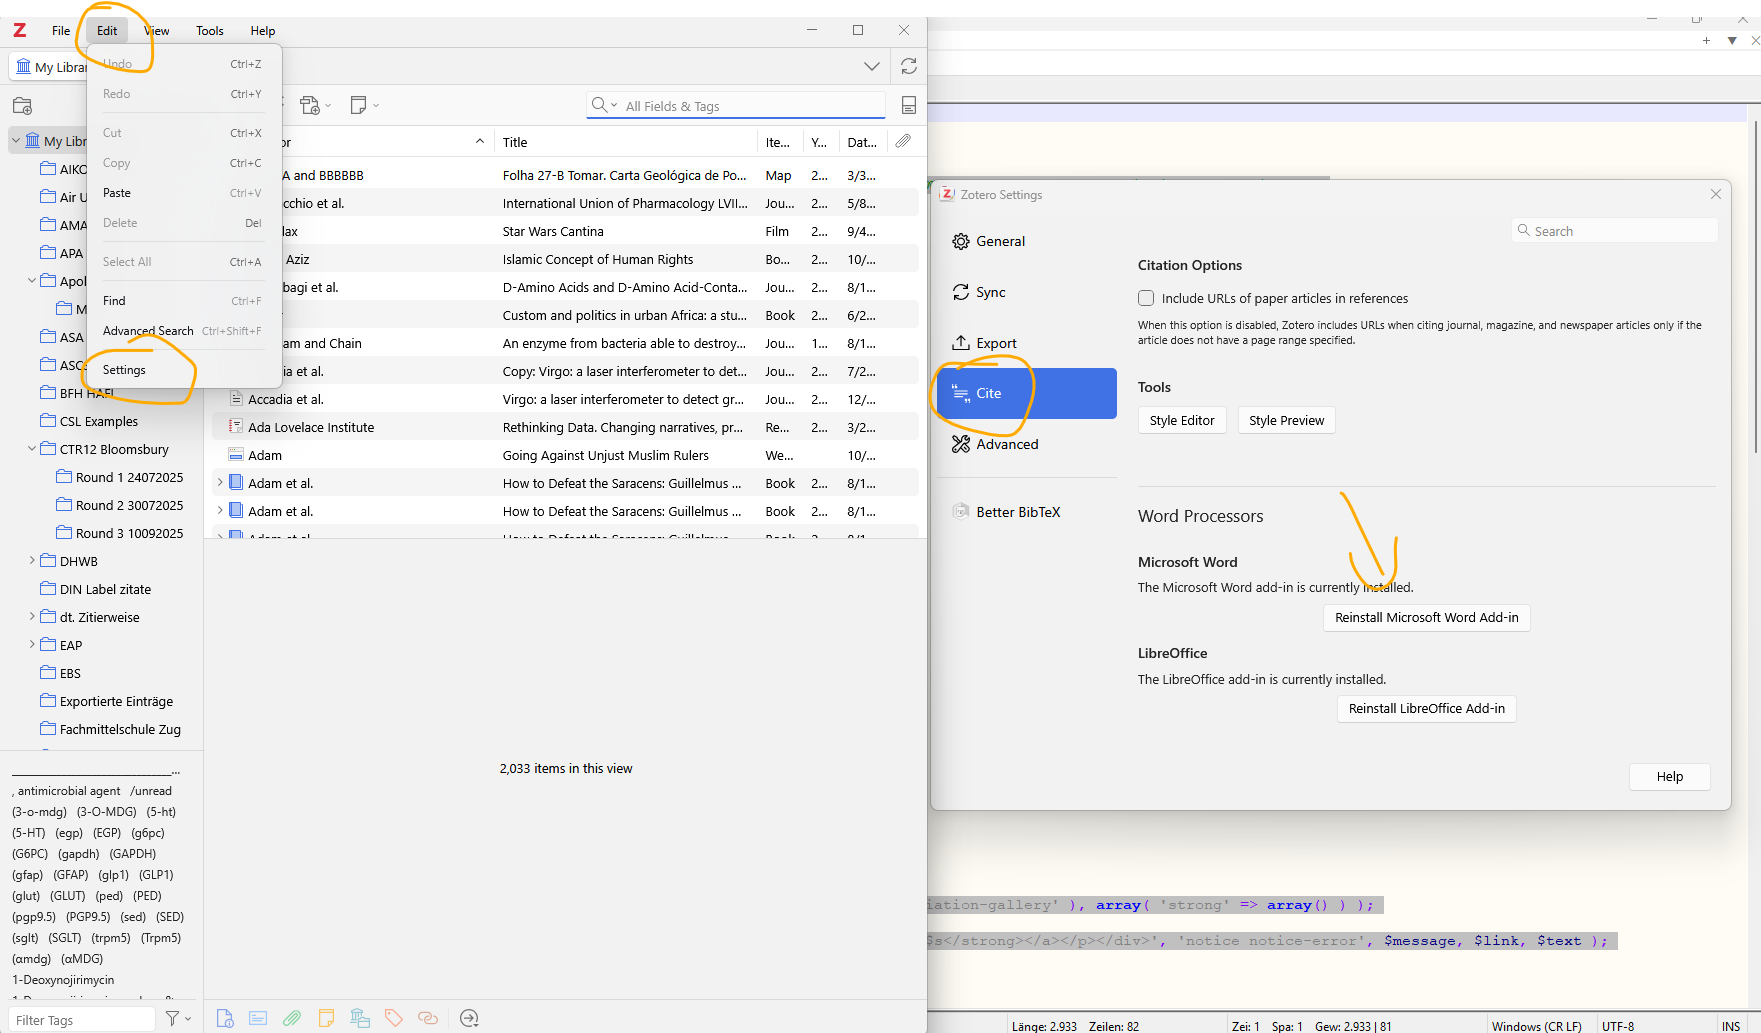Viewport: 1761px width, 1033px height.
Task: Expand the EAP collection
Action: click(32, 645)
